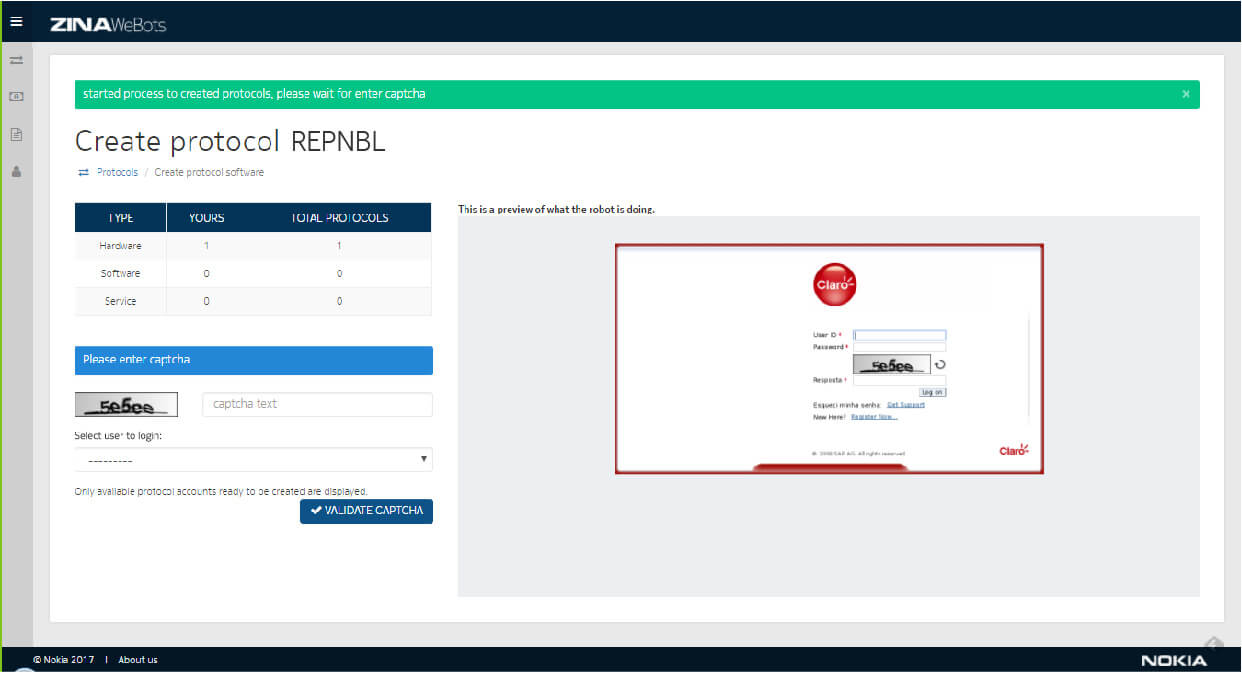The width and height of the screenshot is (1242, 673).
Task: Click the captcha refresh icon in preview
Action: click(x=940, y=365)
